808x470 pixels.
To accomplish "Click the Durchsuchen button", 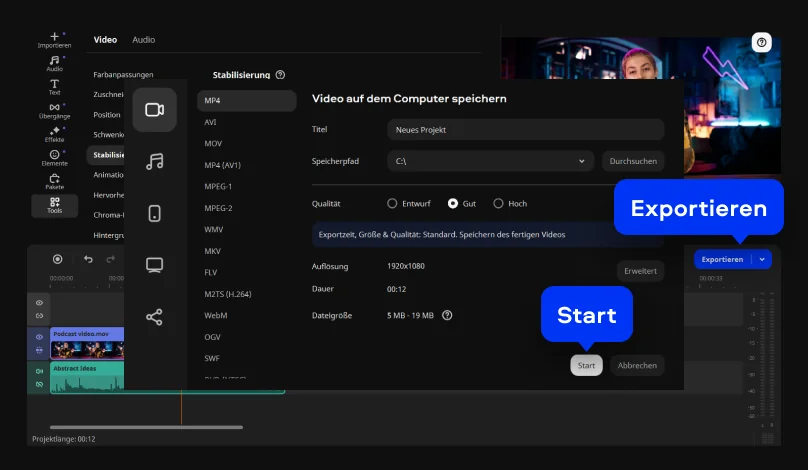I will (632, 161).
